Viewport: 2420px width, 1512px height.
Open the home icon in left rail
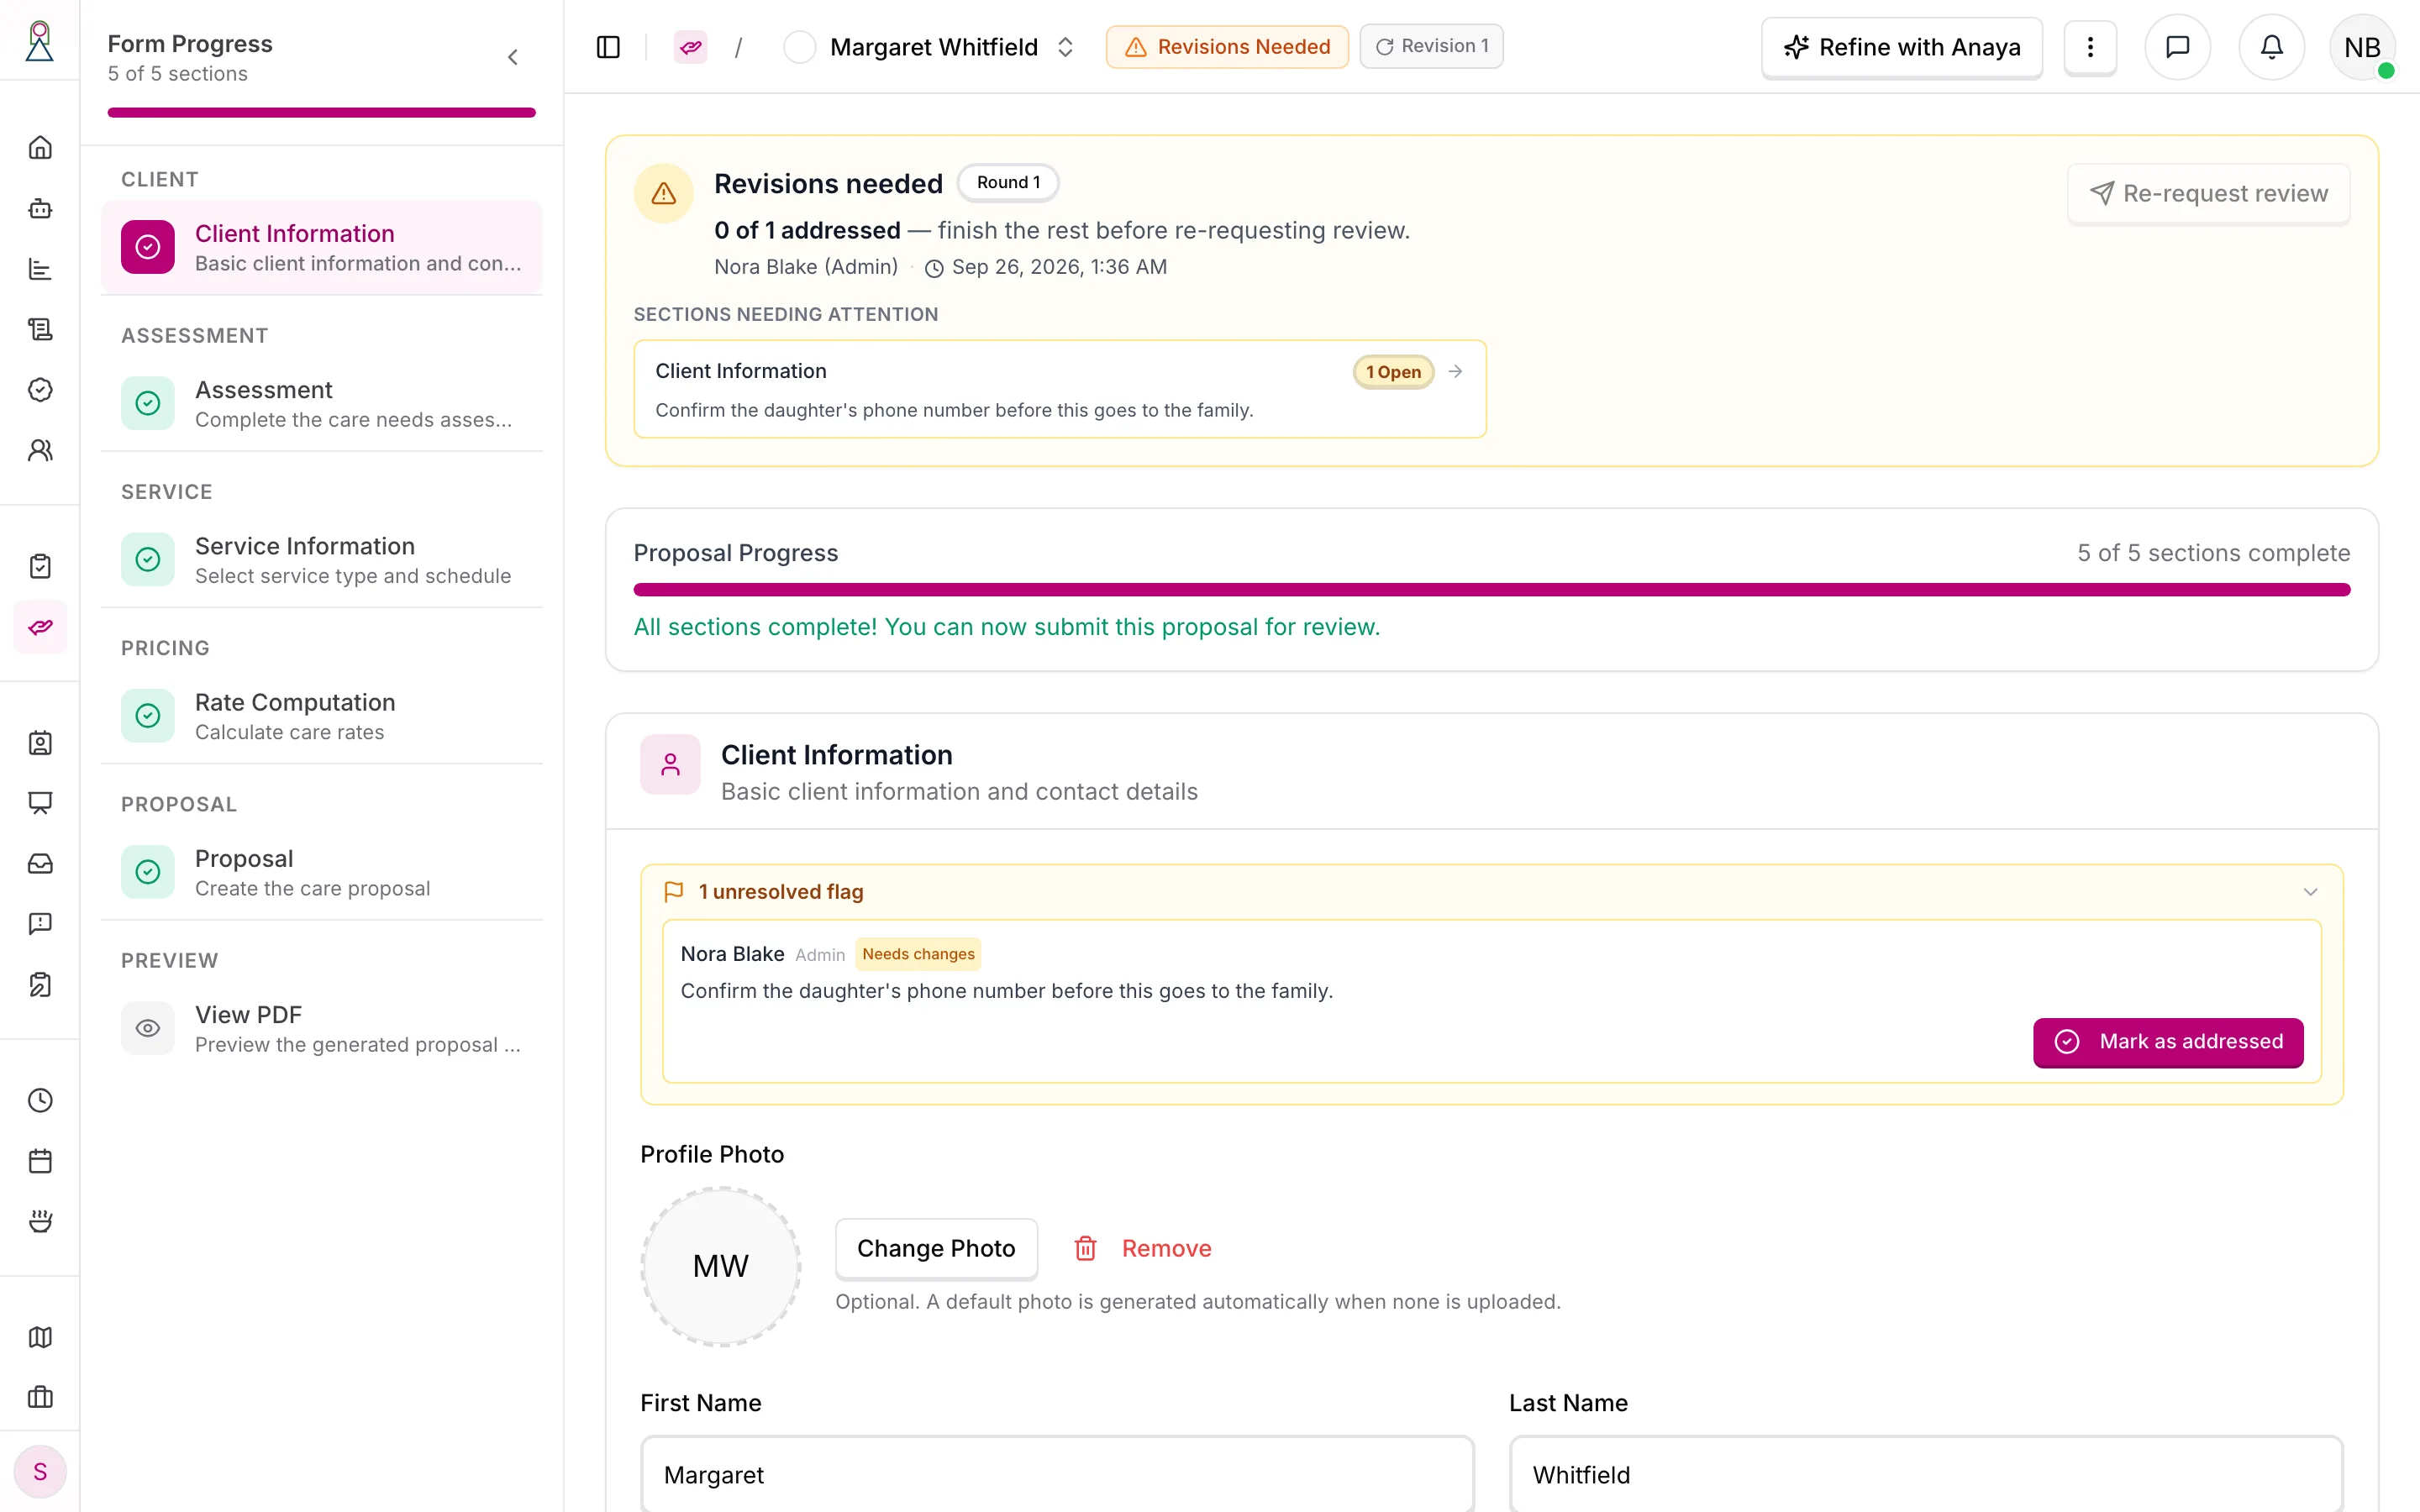(40, 148)
